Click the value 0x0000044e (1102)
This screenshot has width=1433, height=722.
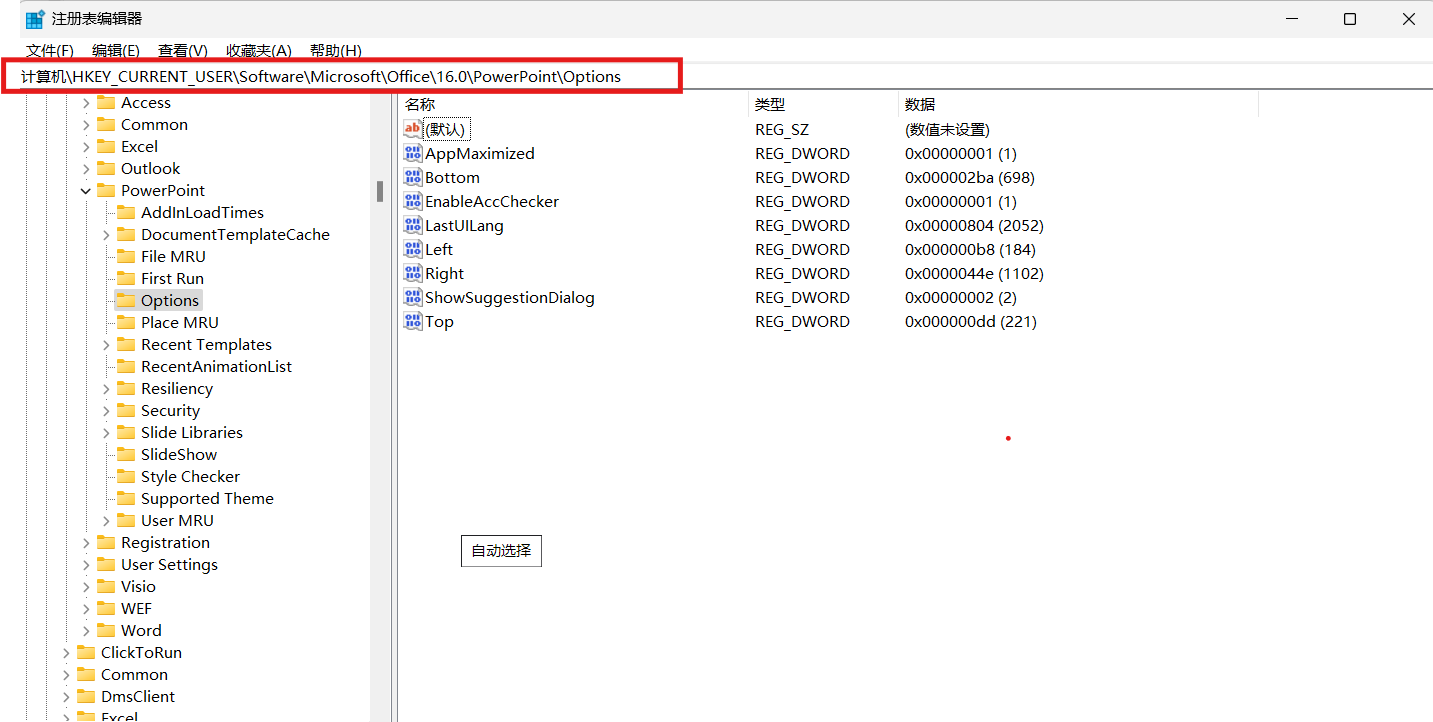975,273
